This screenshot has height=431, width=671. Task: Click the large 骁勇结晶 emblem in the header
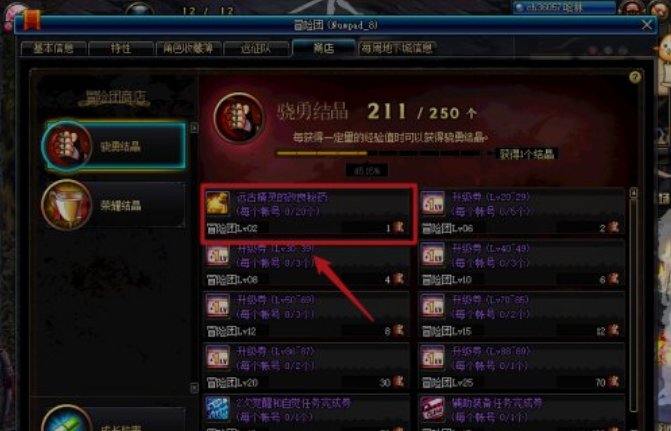239,118
